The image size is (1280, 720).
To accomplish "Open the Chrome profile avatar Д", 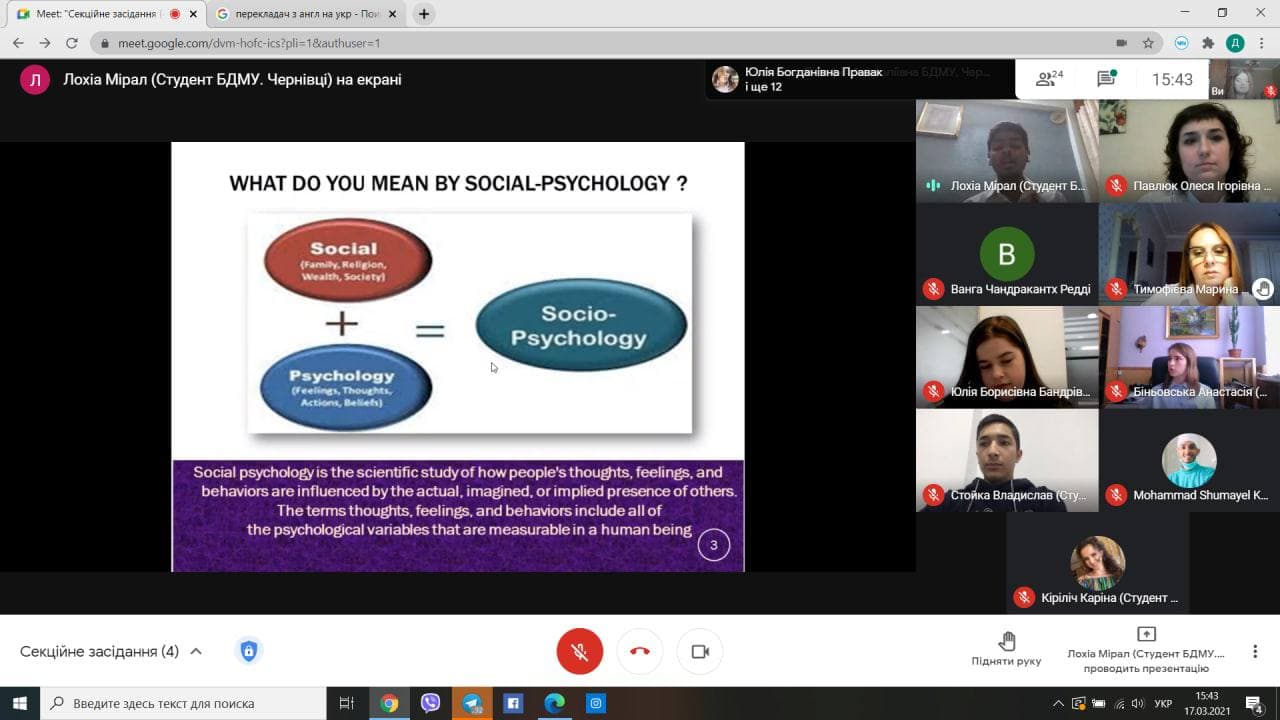I will [1235, 43].
